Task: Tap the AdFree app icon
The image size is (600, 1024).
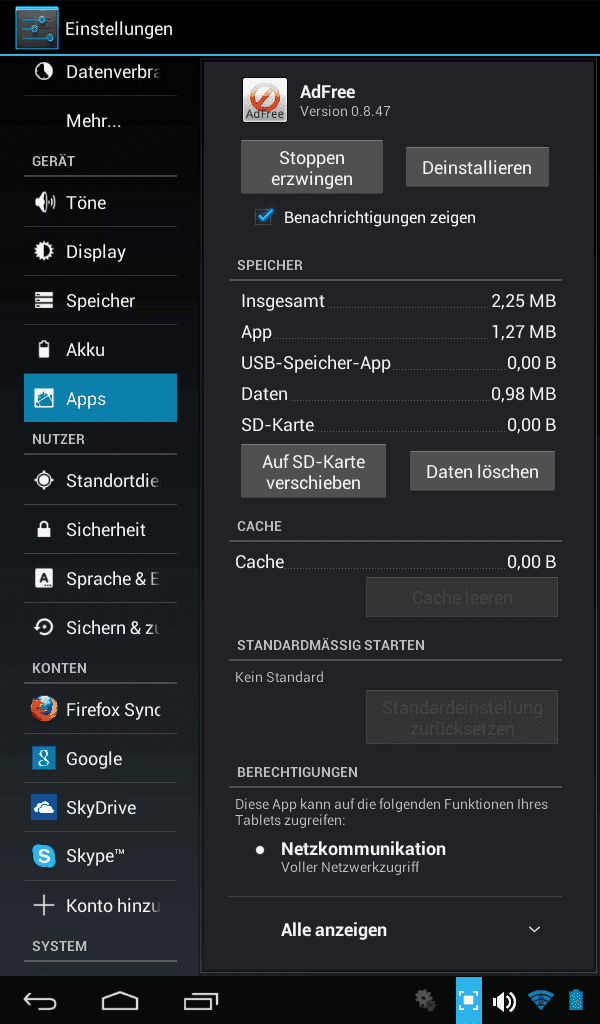Action: [264, 100]
